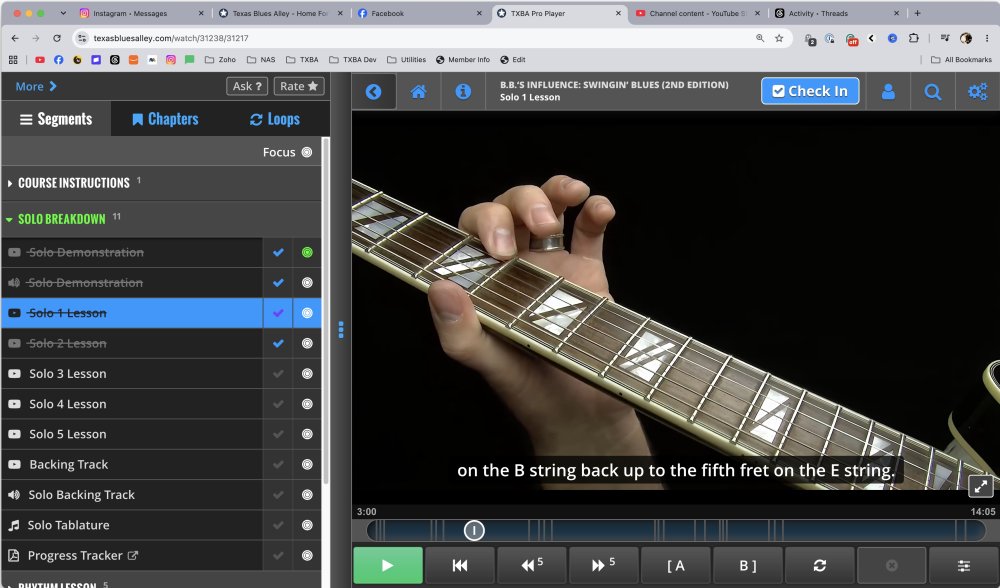
Task: Seek within the blue video timeline
Action: tap(676, 530)
